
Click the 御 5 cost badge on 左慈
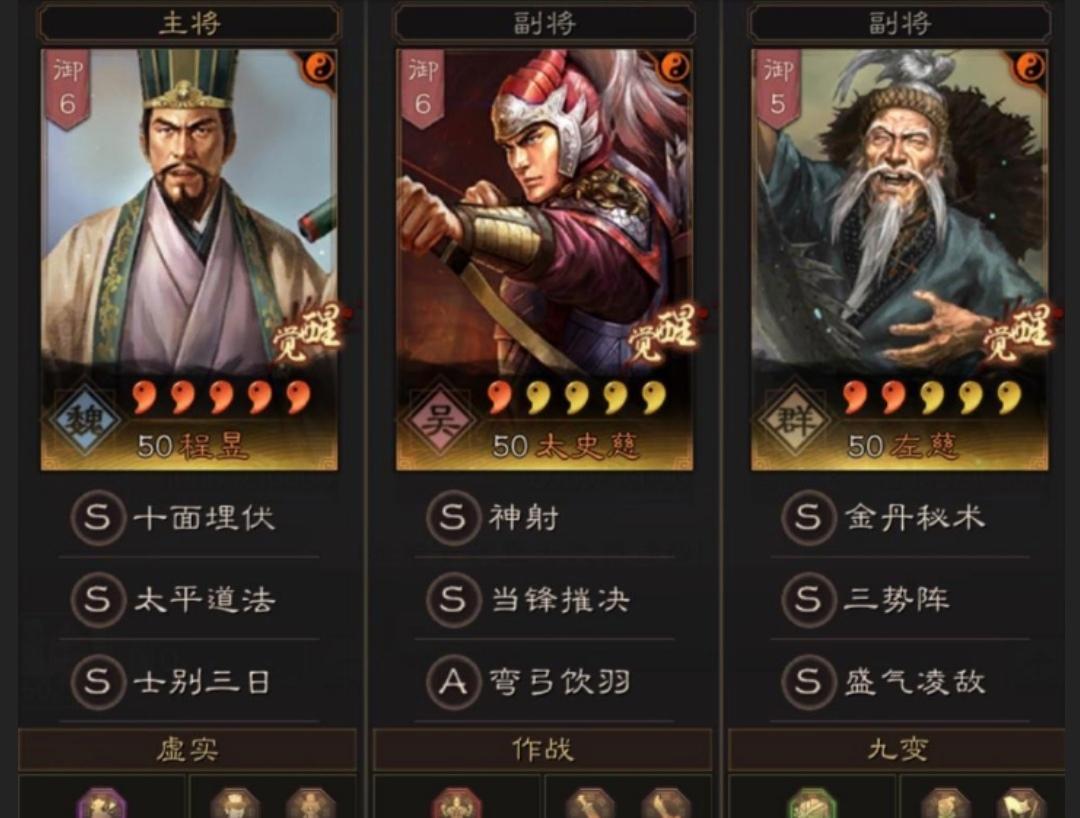[x=778, y=89]
